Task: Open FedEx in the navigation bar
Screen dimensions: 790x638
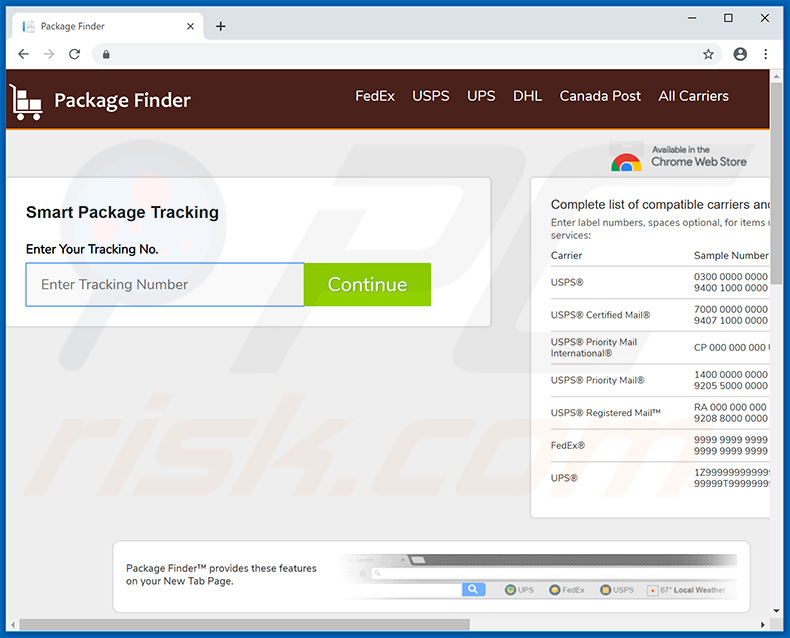Action: tap(375, 96)
